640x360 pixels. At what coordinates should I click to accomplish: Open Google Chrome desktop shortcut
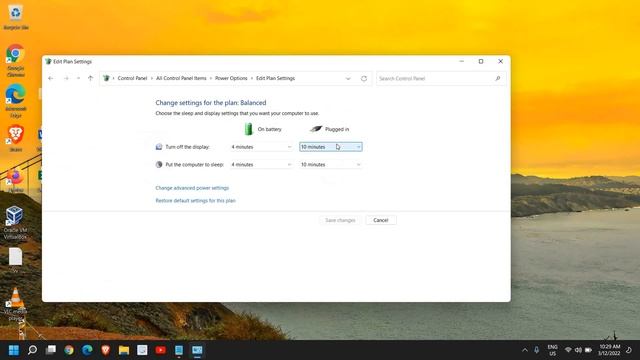16,60
